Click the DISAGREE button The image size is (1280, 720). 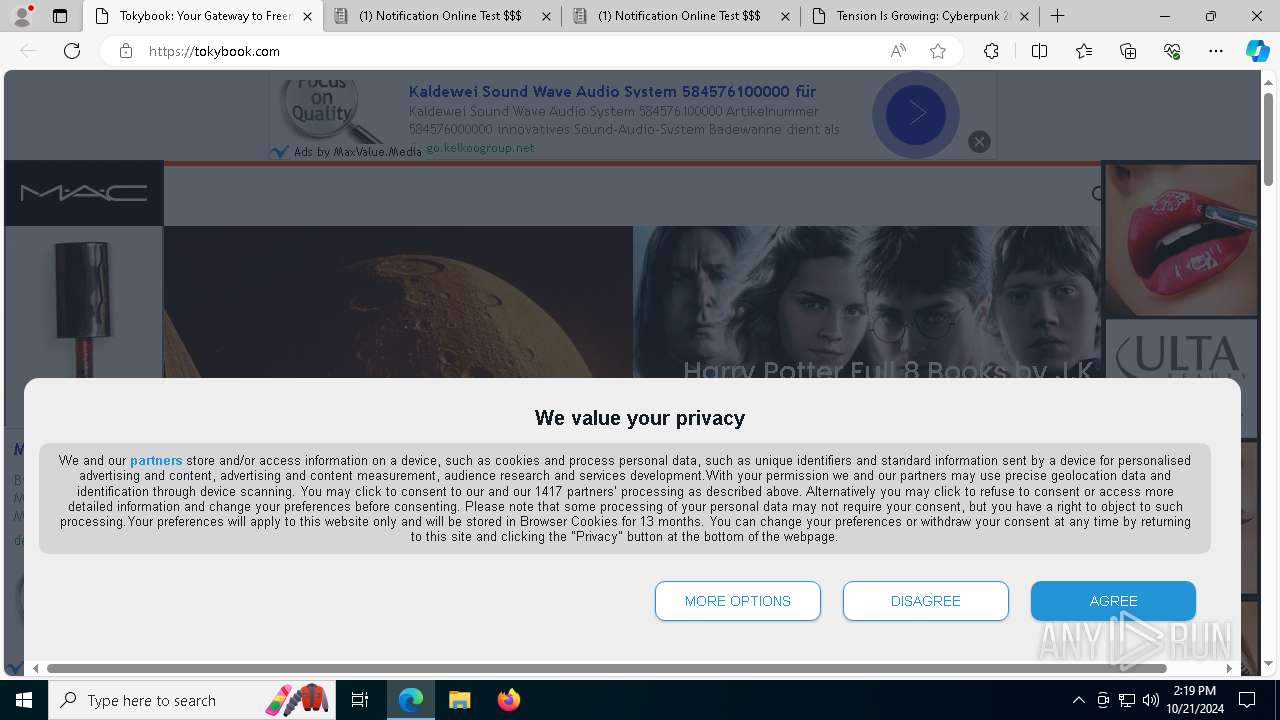[x=926, y=601]
